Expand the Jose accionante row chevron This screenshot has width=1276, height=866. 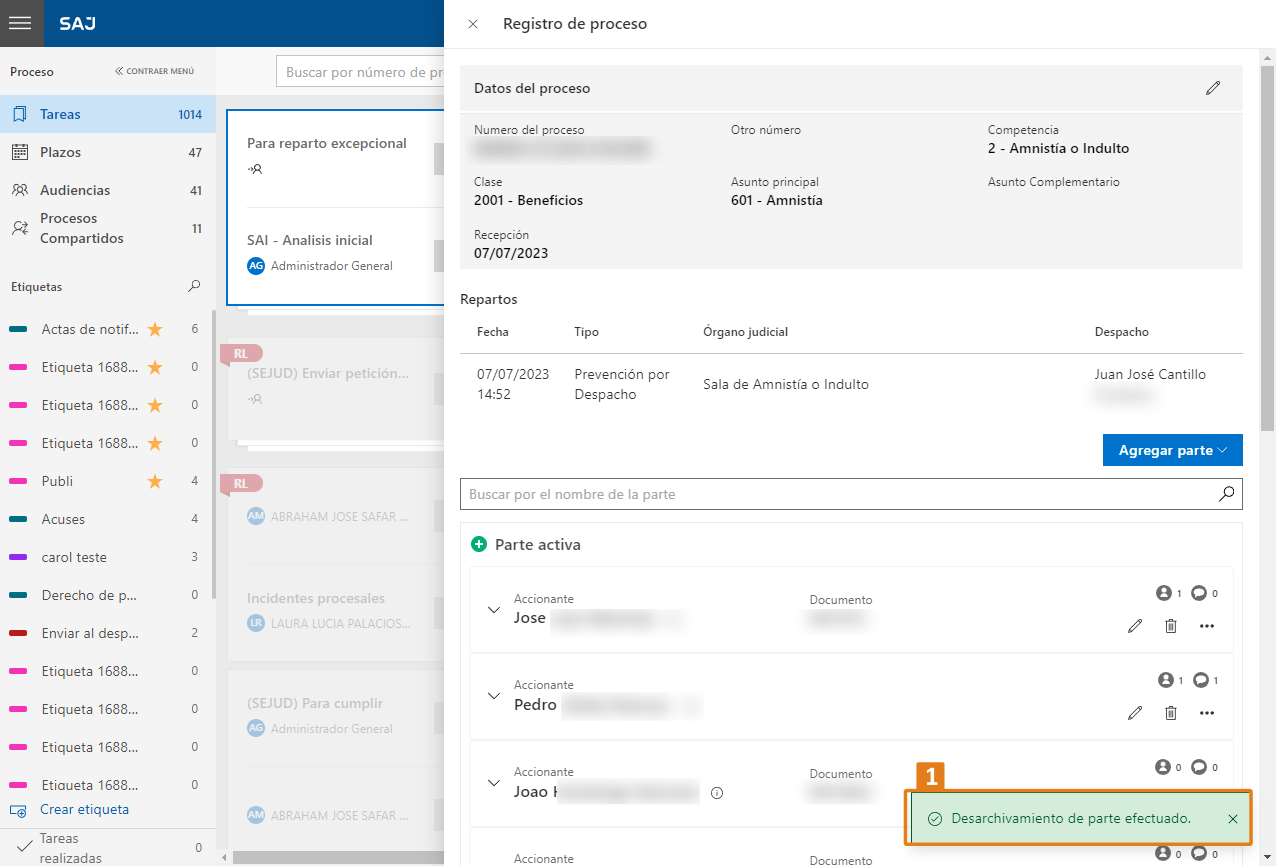tap(493, 610)
